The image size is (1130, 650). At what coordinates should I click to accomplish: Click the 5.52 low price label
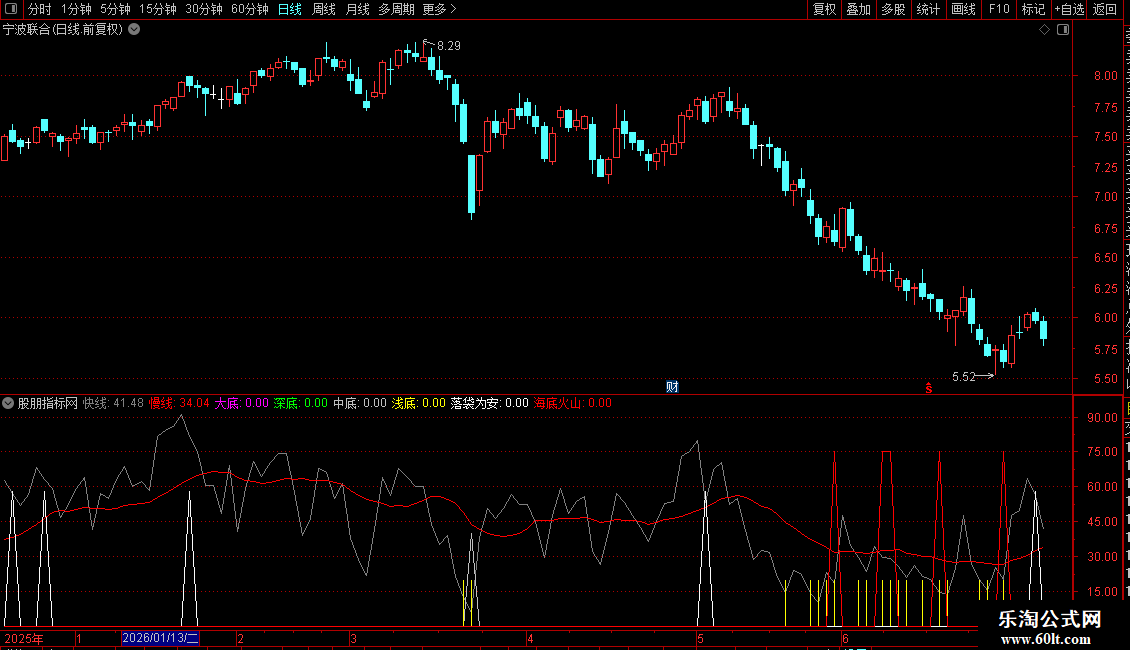[x=964, y=377]
